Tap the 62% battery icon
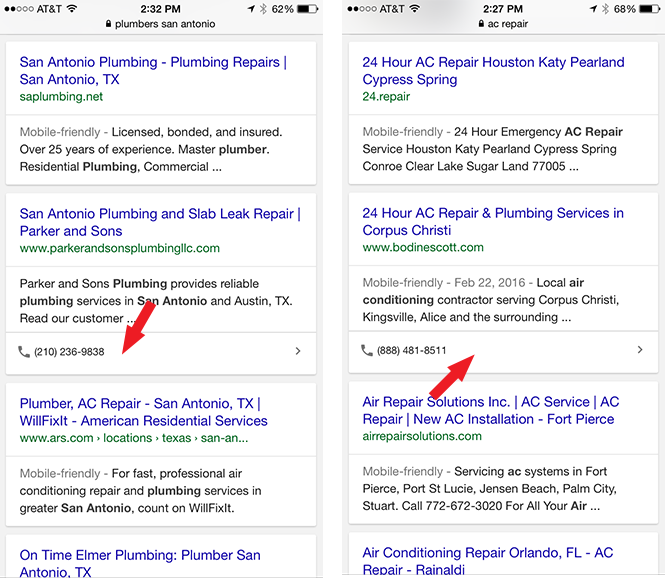The height and width of the screenshot is (578, 665). [x=307, y=9]
